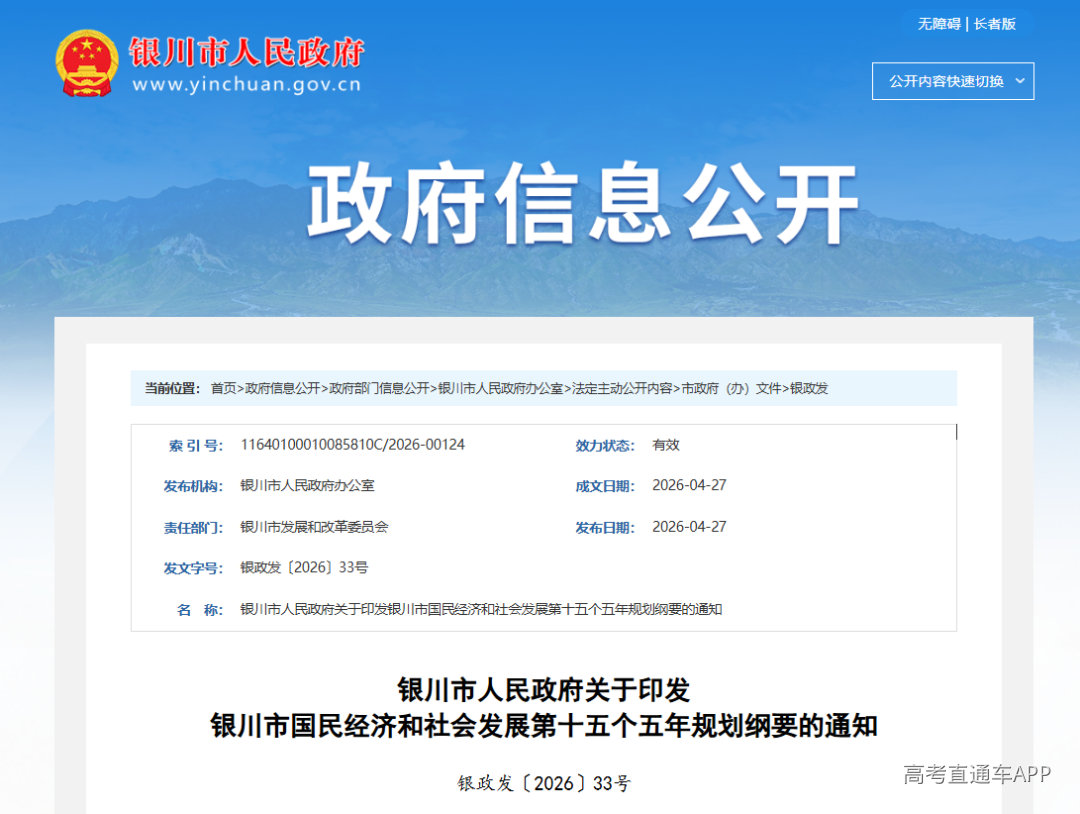The width and height of the screenshot is (1080, 814).
Task: Open 法定主动公开内容 breadcrumb link
Action: pyautogui.click(x=622, y=388)
